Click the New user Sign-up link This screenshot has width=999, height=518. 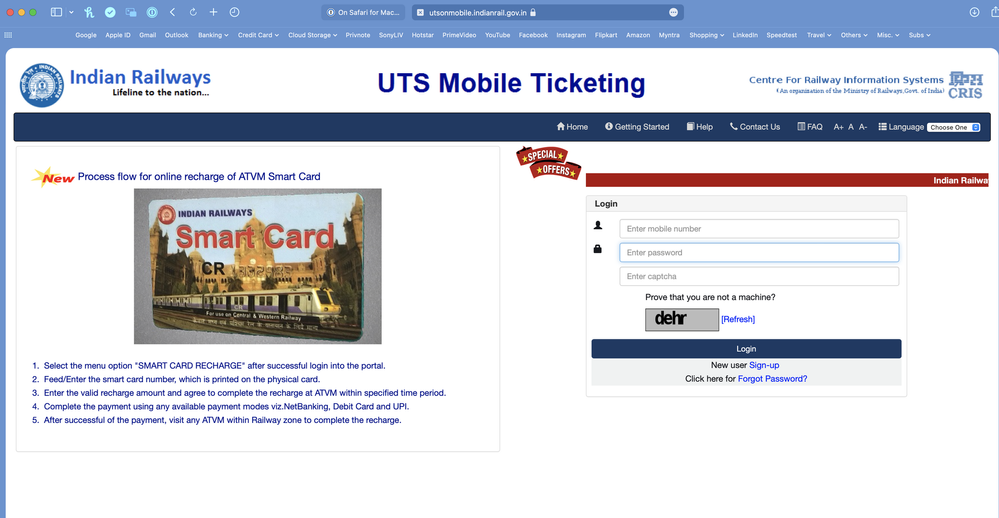click(764, 365)
